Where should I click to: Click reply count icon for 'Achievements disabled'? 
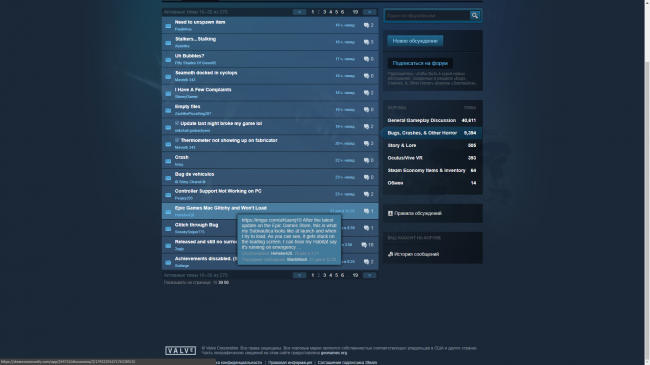(x=366, y=262)
